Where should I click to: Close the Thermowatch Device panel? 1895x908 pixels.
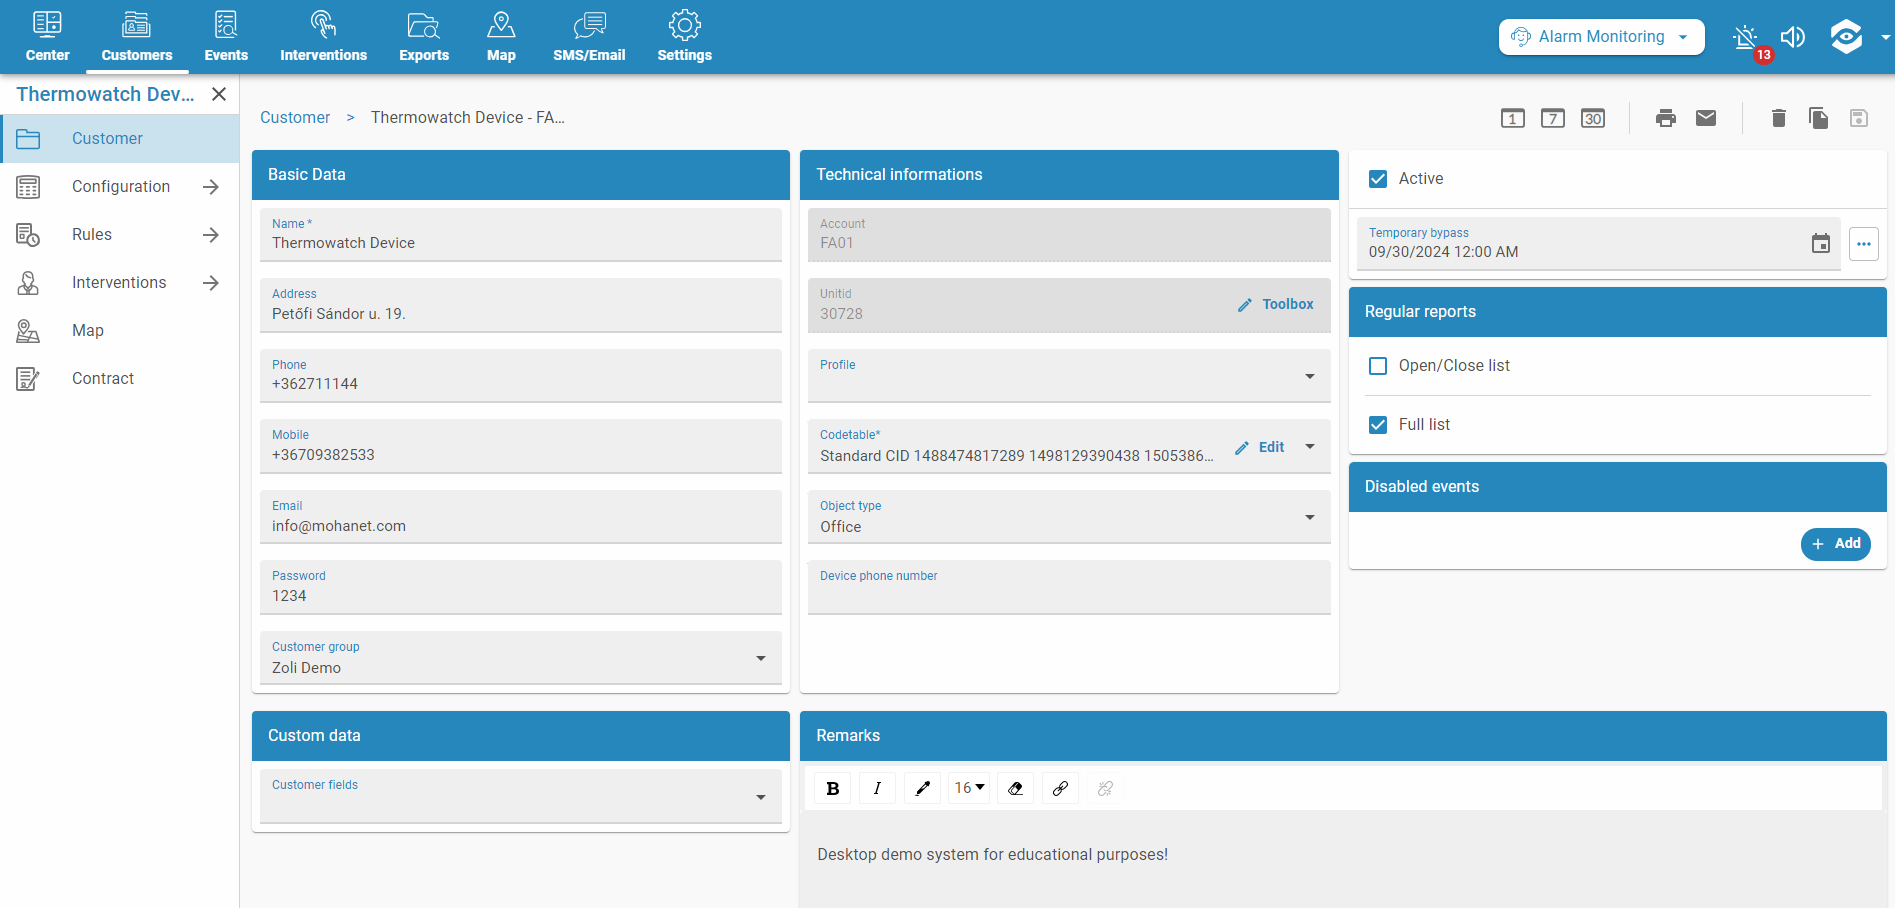[x=219, y=94]
